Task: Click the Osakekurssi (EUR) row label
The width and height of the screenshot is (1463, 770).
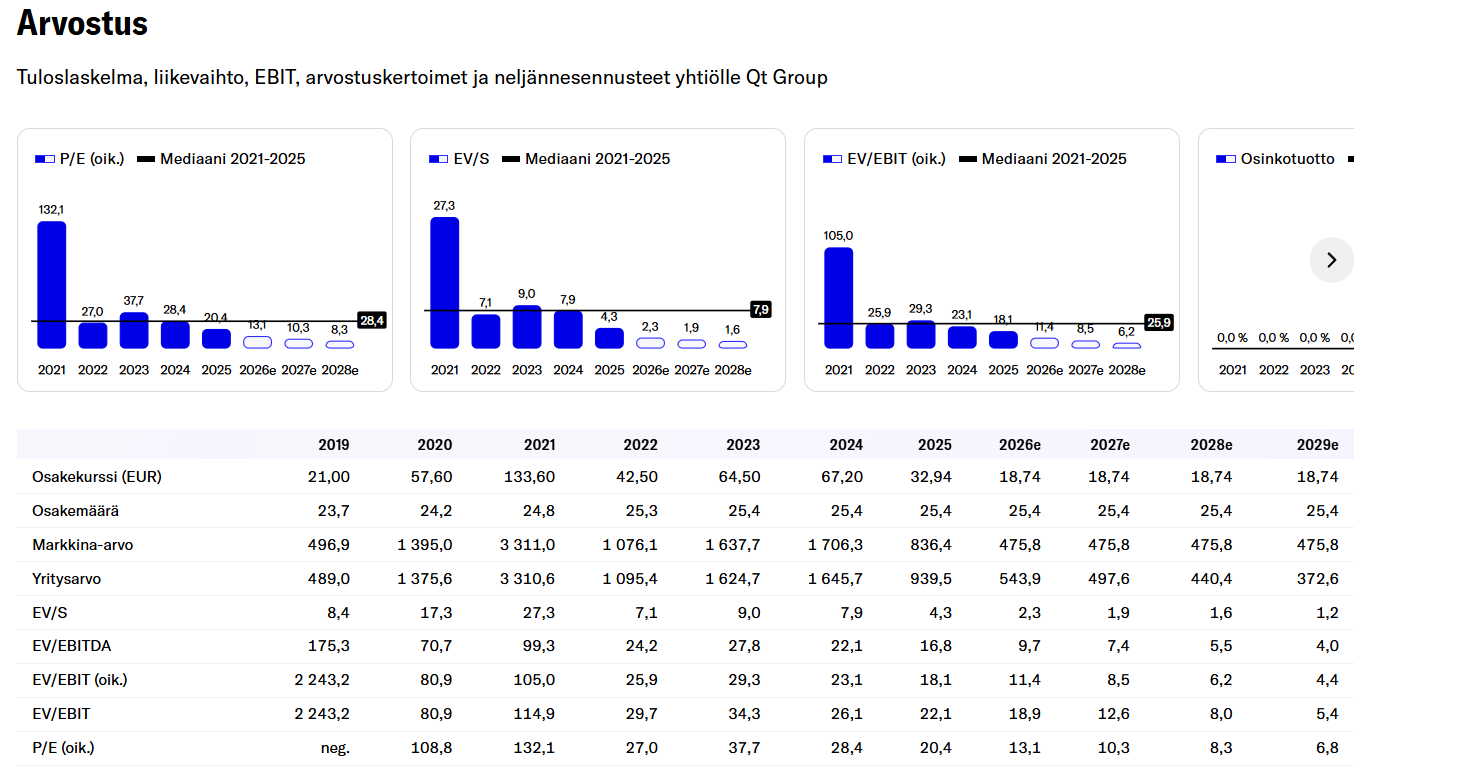Action: tap(97, 477)
